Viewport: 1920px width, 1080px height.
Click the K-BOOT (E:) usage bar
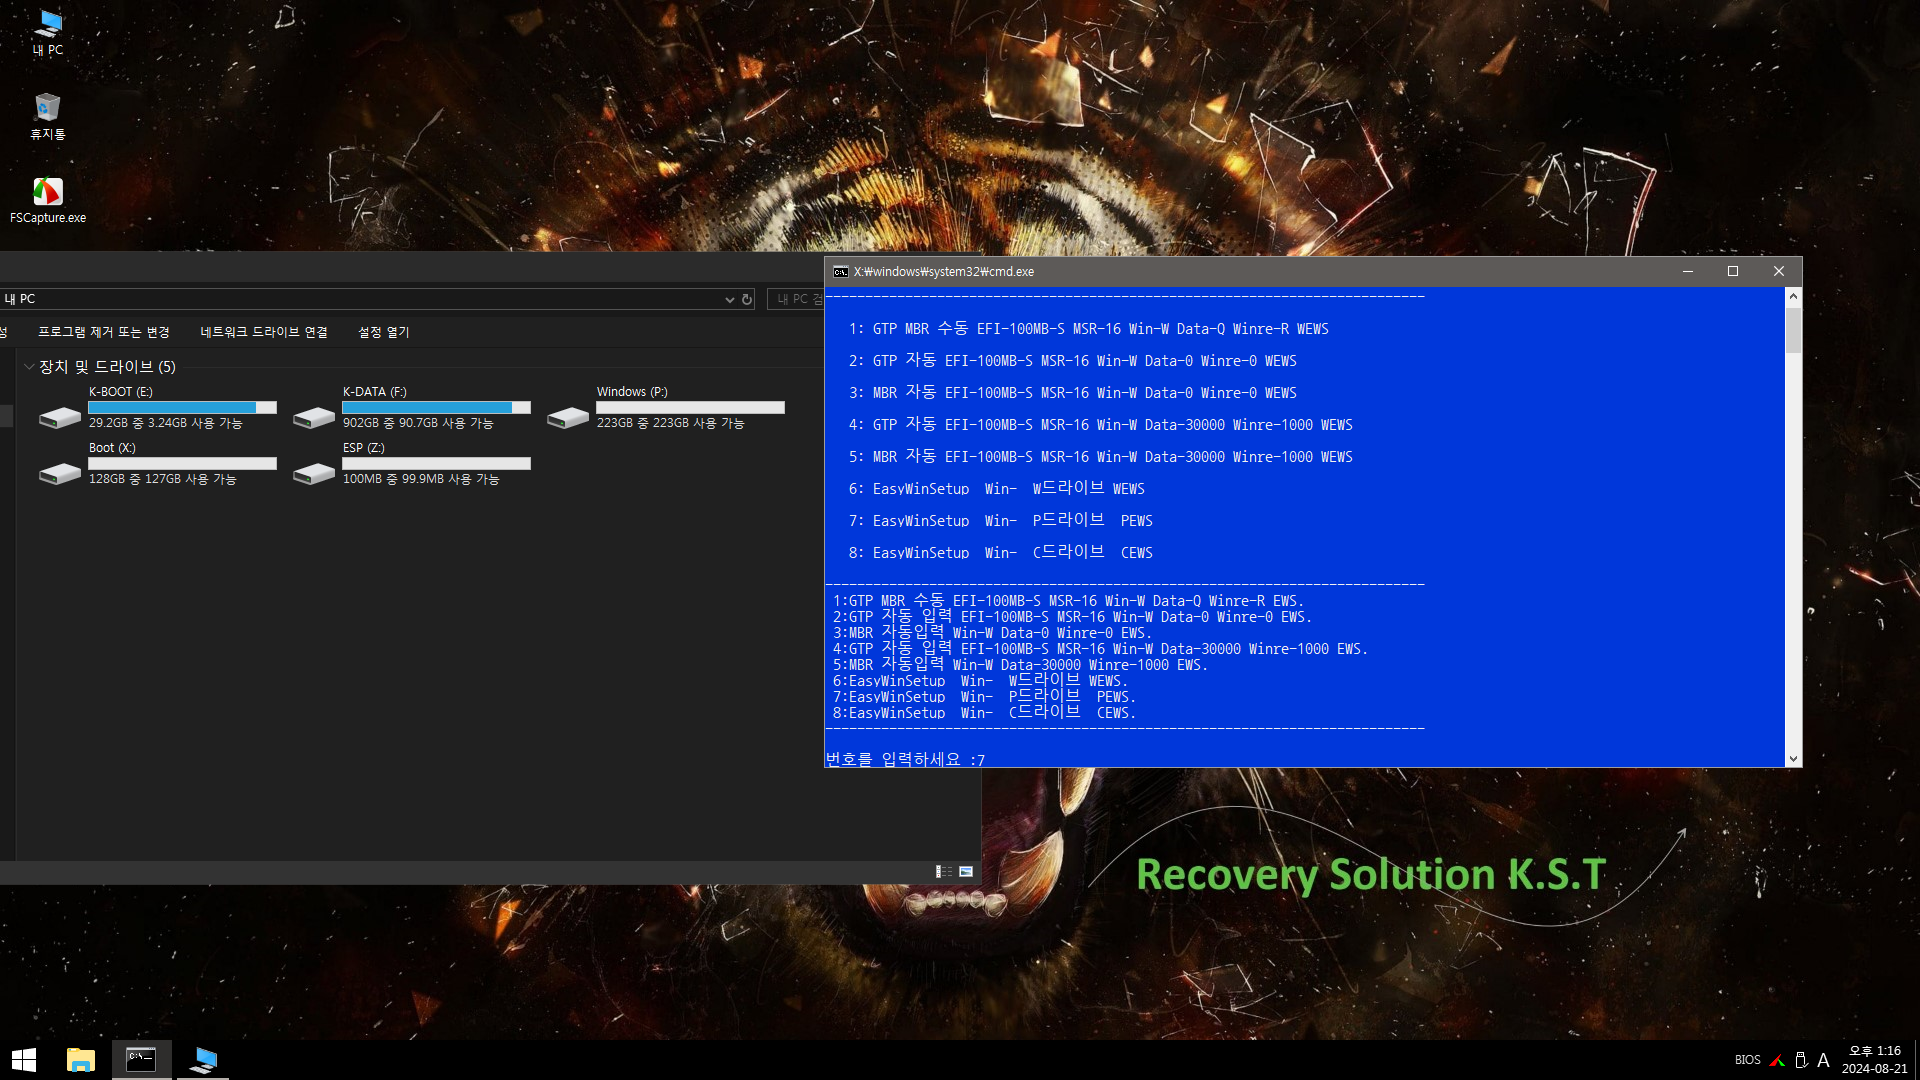[182, 408]
